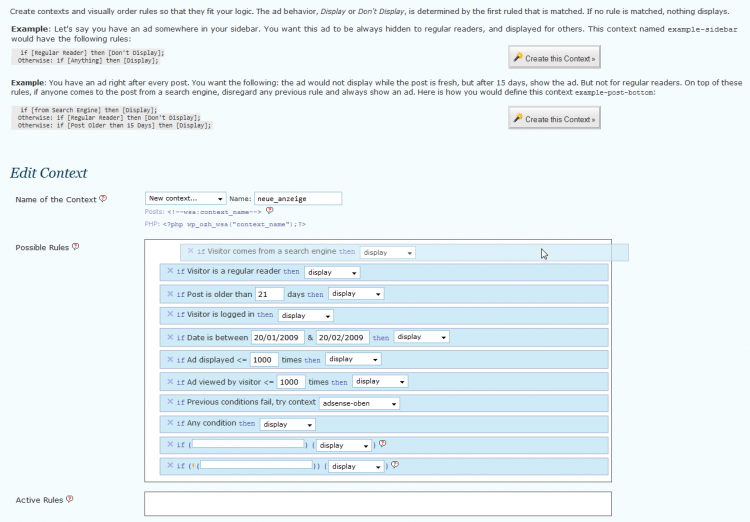Click the X icon on 'Post is older than' rule
This screenshot has height=522, width=750.
171,294
